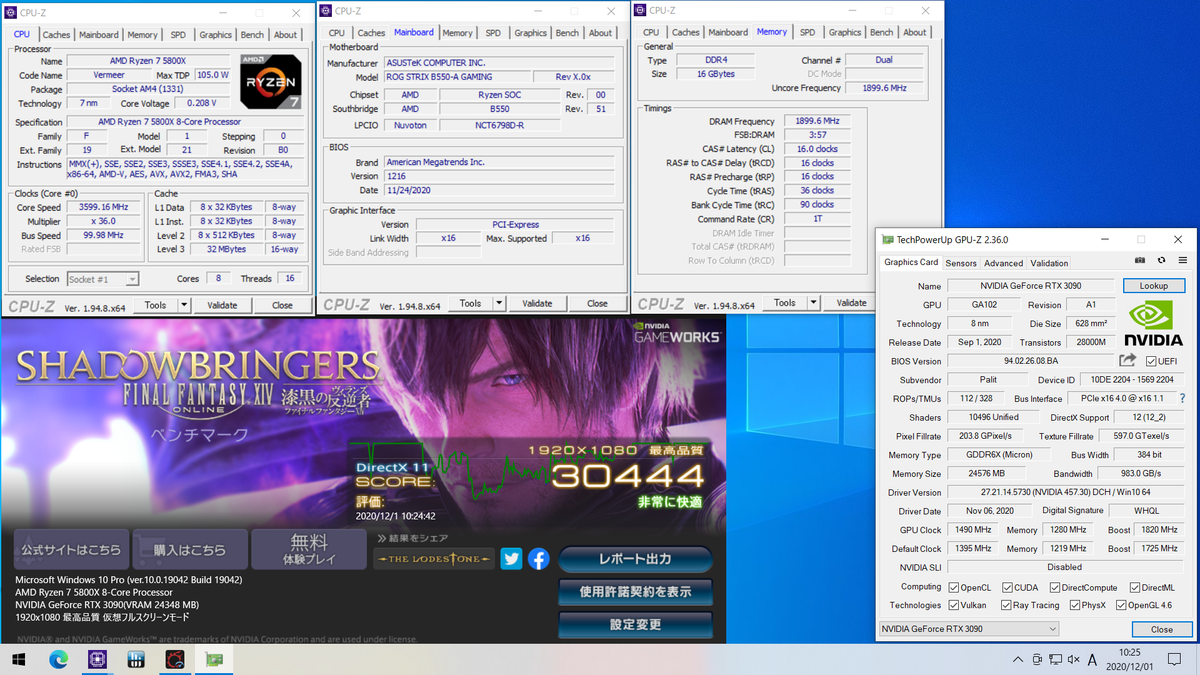The width and height of the screenshot is (1200, 675).
Task: Click the Lookup button in GPU-Z
Action: click(1153, 286)
